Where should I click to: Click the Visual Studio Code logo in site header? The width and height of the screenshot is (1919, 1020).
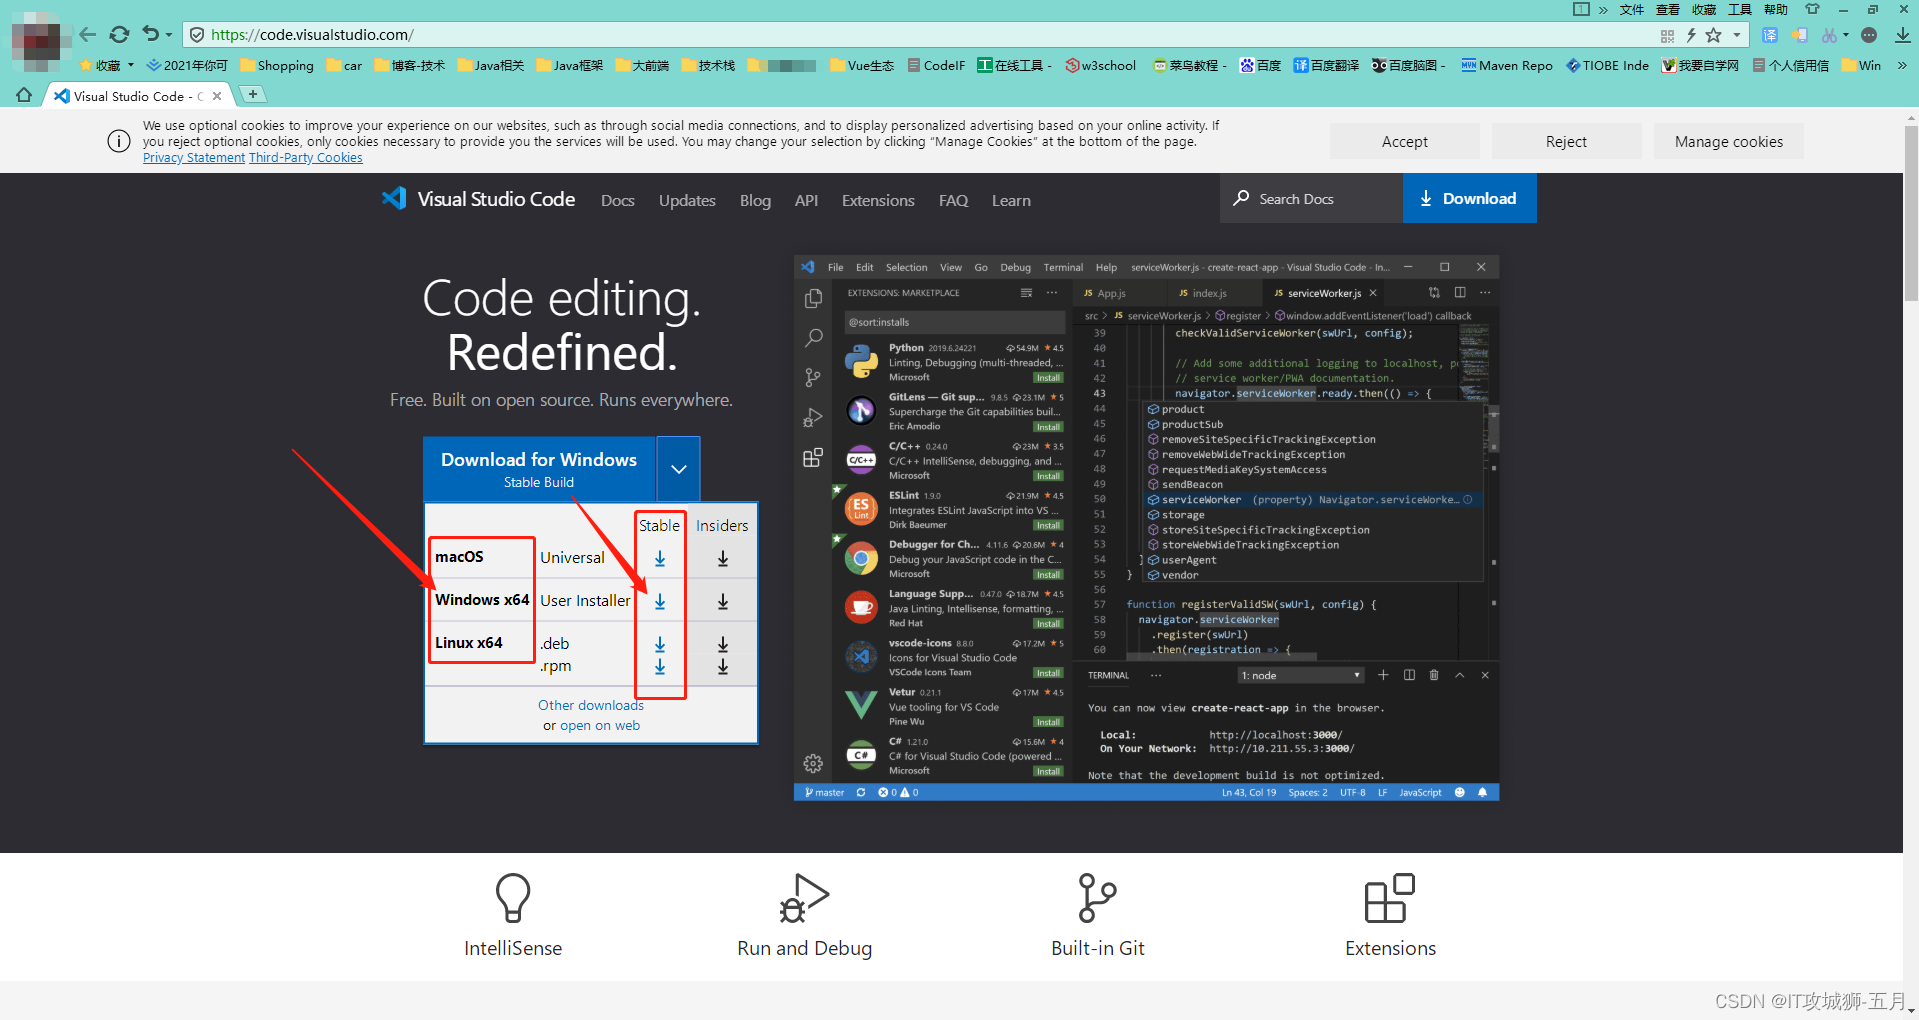(478, 199)
